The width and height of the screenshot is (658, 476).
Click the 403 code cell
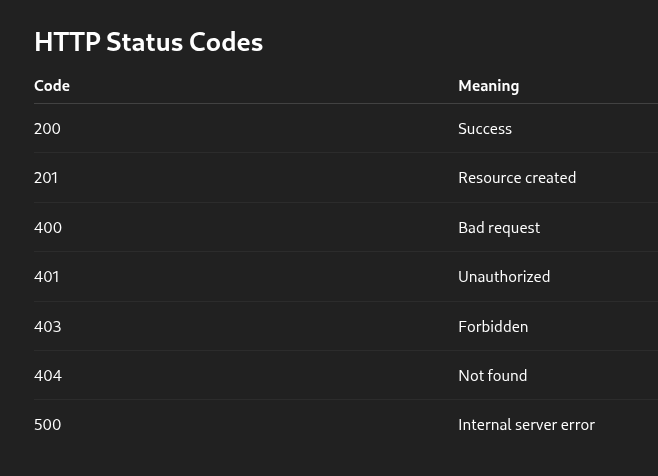(x=48, y=327)
